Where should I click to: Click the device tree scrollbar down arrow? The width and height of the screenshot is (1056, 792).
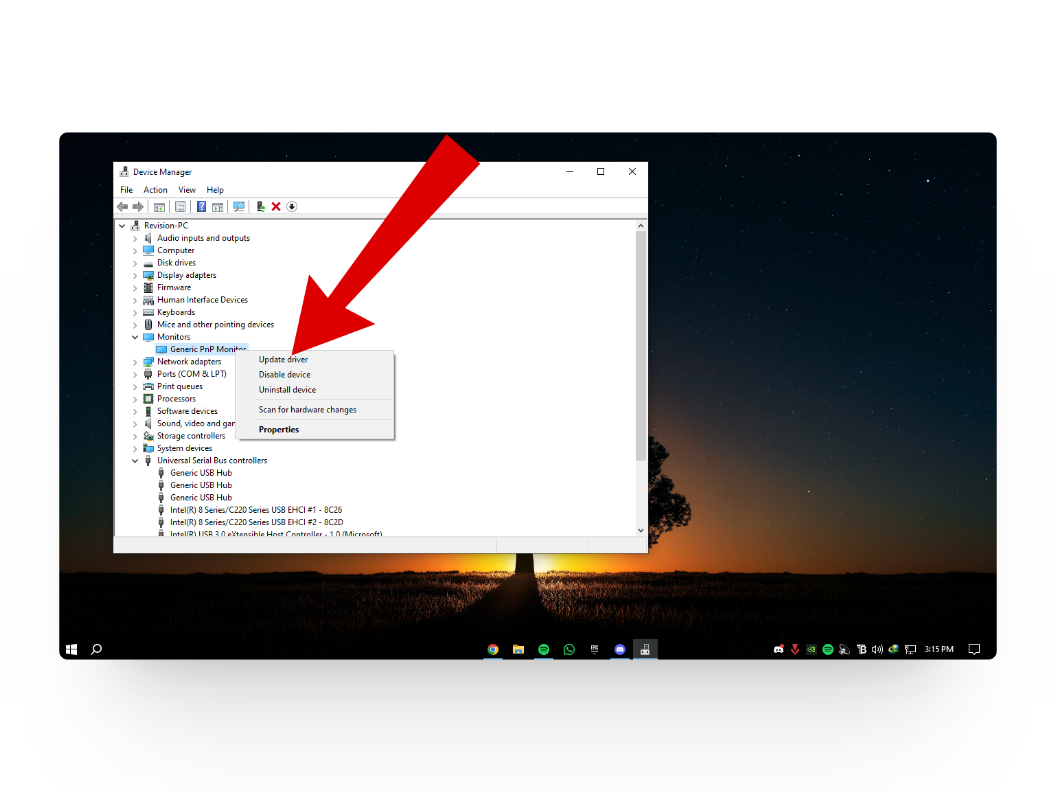pos(640,530)
